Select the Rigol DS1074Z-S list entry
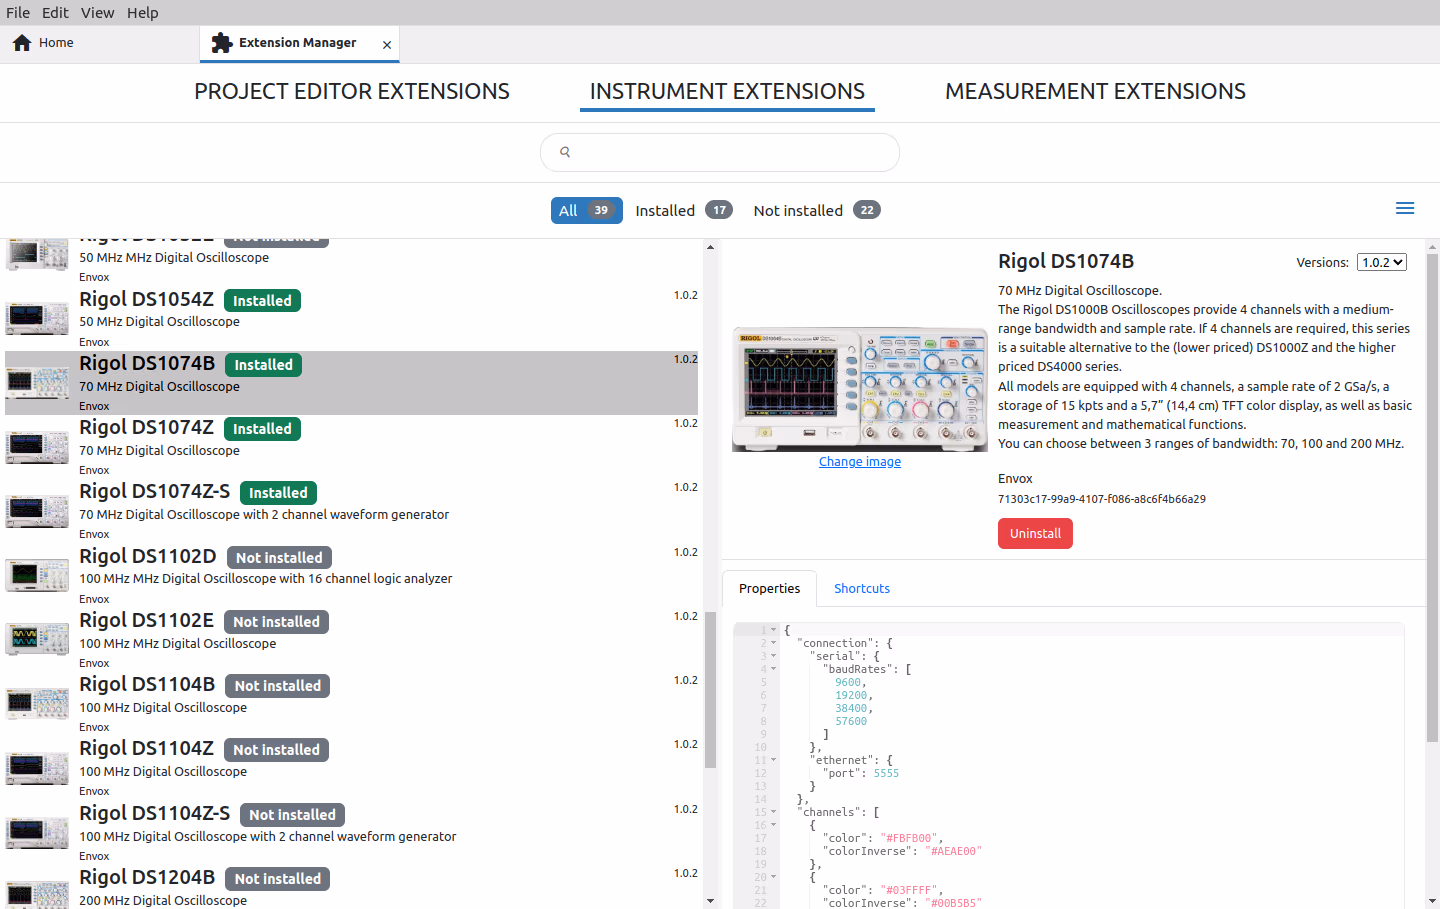The height and width of the screenshot is (909, 1440). pos(351,511)
